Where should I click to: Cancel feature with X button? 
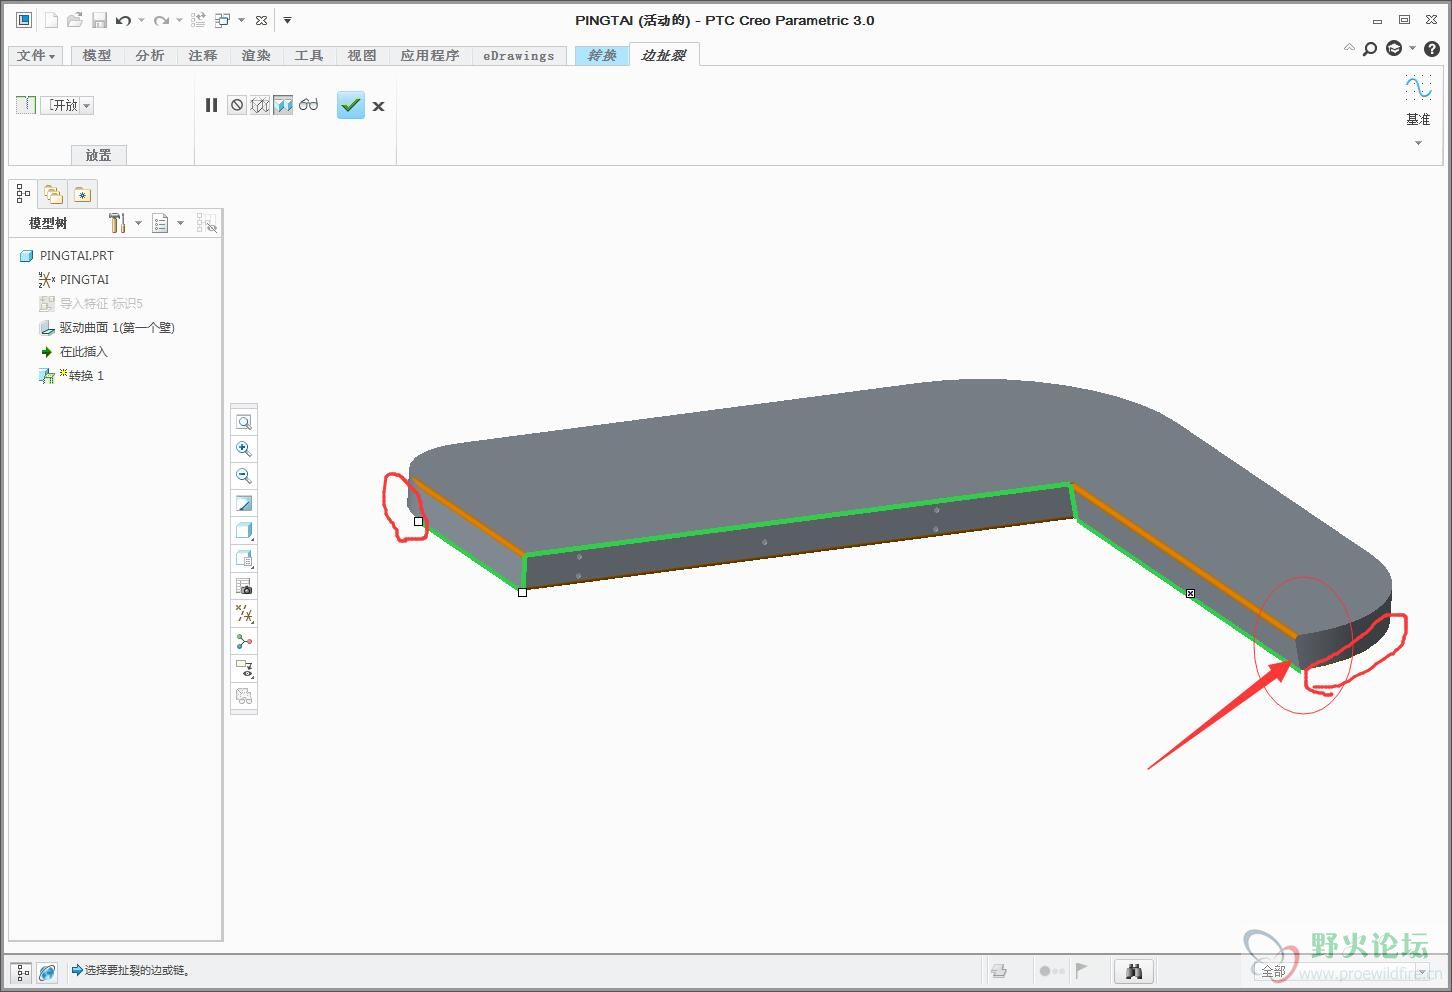[x=378, y=106]
